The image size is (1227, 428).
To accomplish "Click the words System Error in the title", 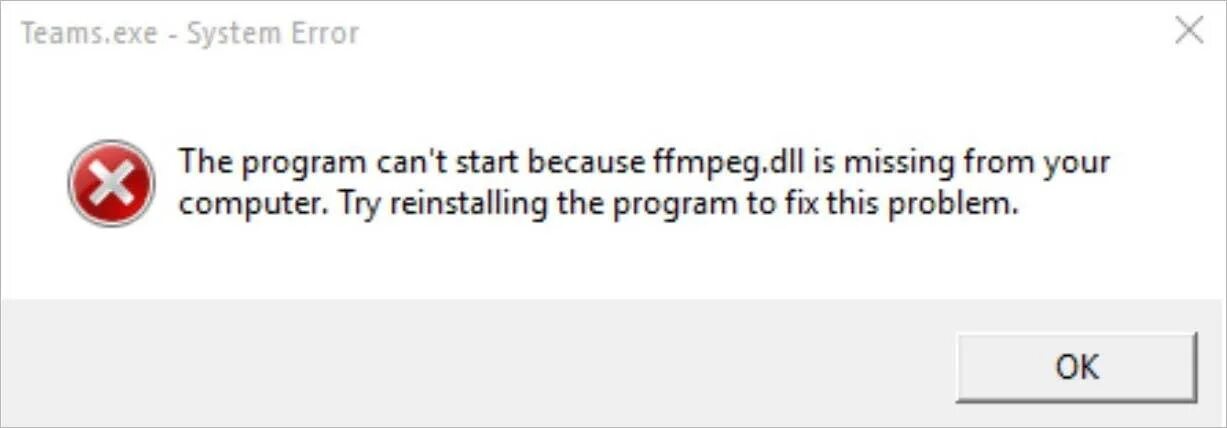I will (x=273, y=34).
